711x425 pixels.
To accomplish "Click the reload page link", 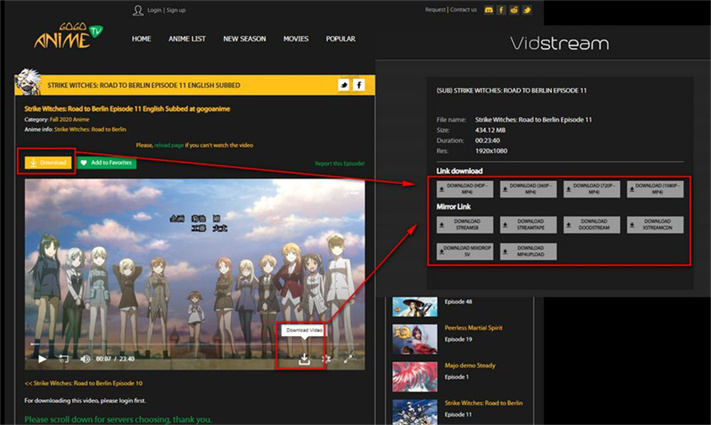I will coord(169,145).
